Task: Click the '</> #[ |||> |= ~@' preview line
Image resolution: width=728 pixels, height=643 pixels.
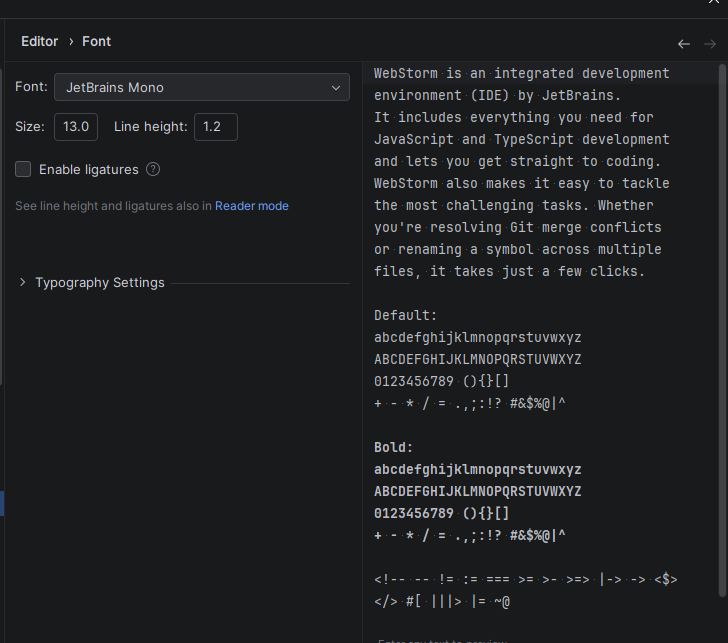Action: (x=442, y=602)
